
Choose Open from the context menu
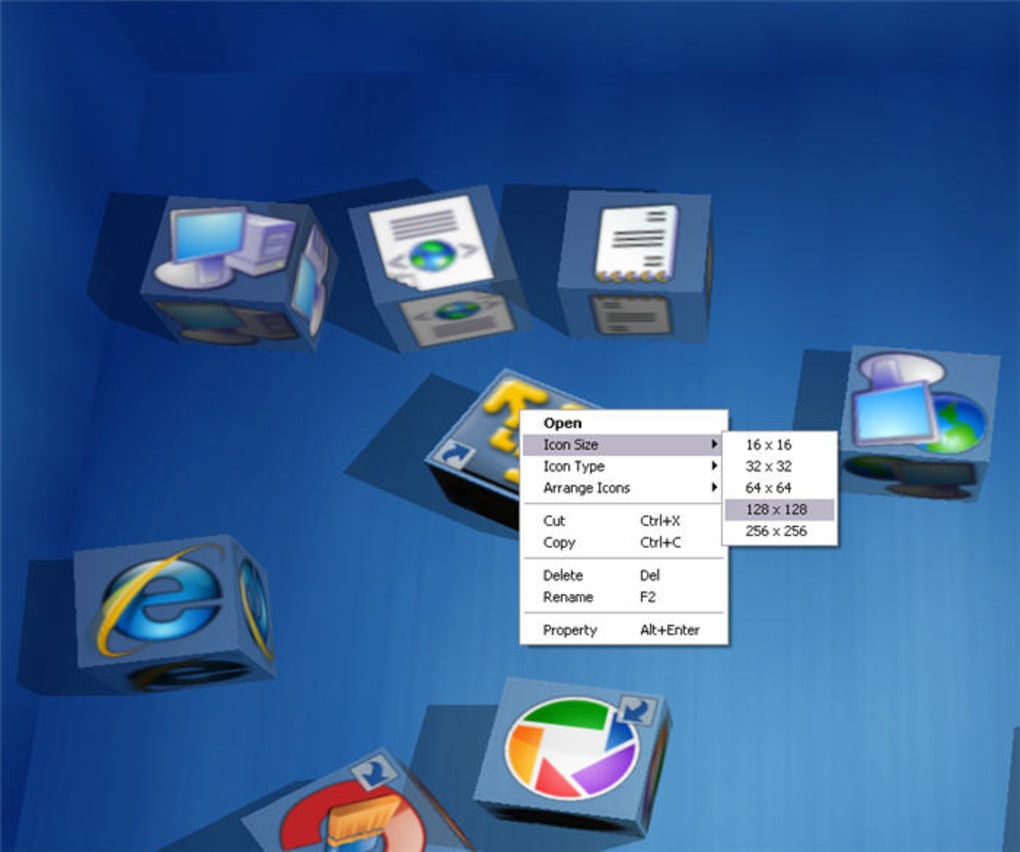click(563, 422)
